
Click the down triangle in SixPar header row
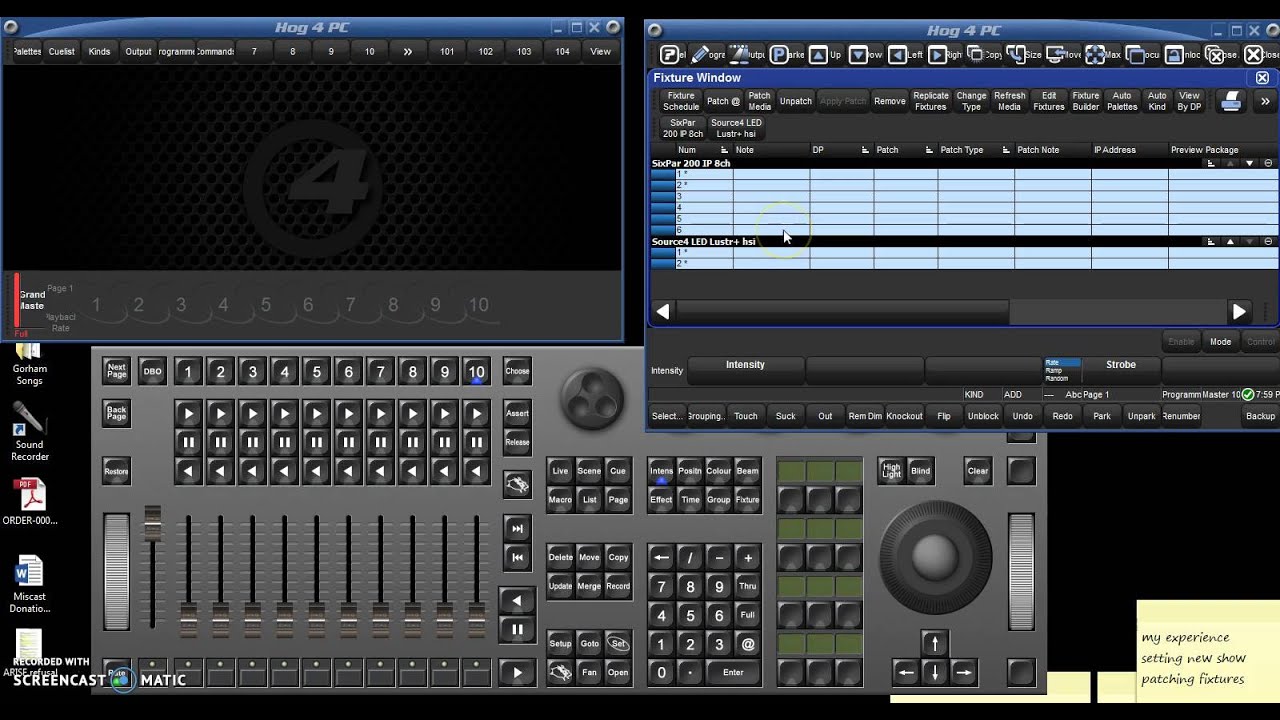pos(1249,163)
